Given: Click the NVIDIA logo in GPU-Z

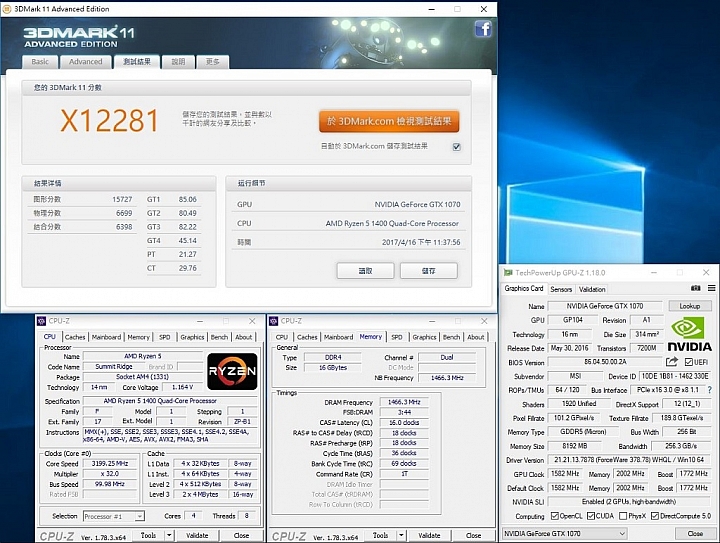Looking at the screenshot, I should (x=690, y=334).
